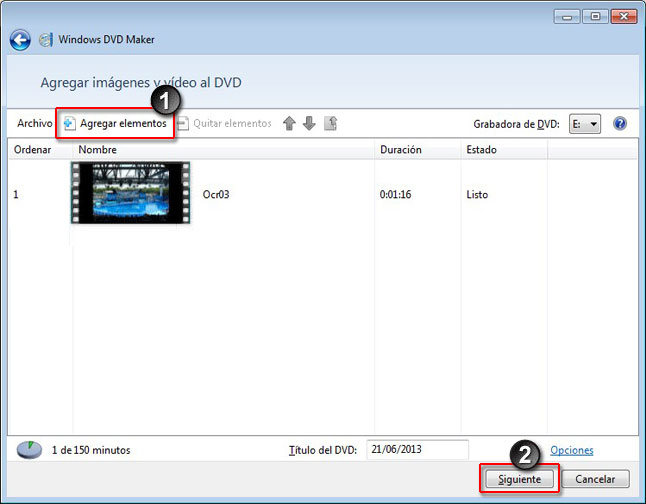This screenshot has width=646, height=504.
Task: Sort by the Ordenar column header
Action: click(40, 150)
